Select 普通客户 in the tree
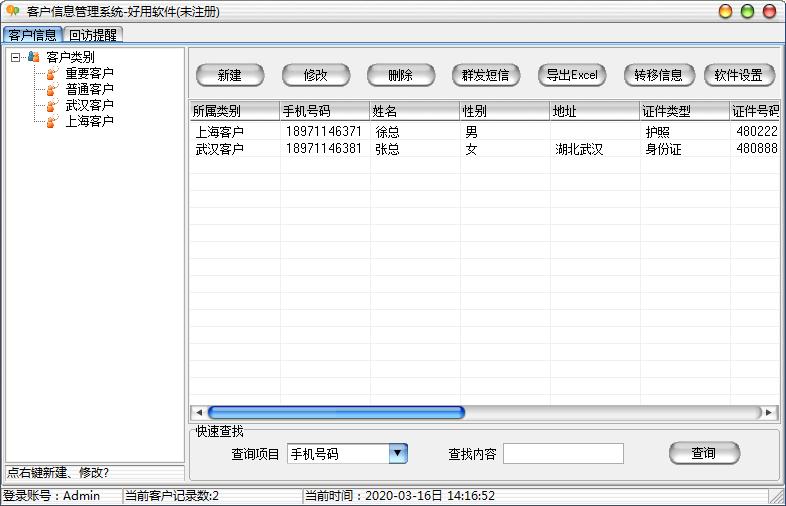Viewport: 786px width, 506px height. coord(90,90)
